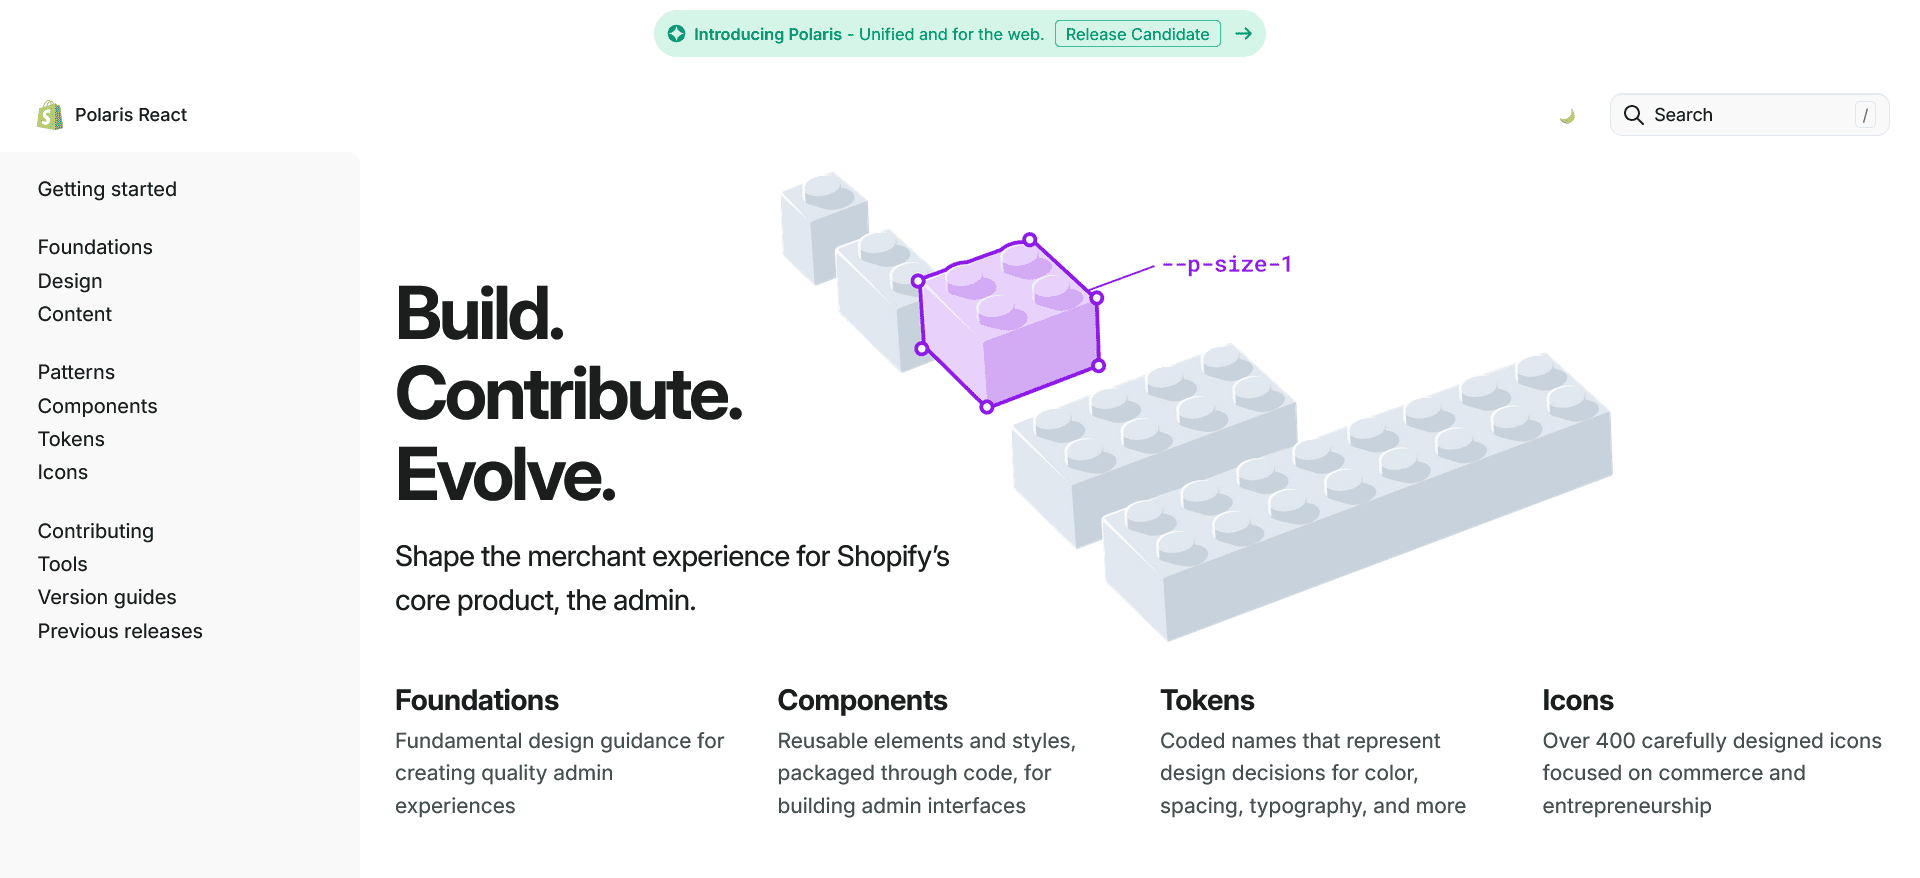Click the Release Candidate button

pos(1137,33)
